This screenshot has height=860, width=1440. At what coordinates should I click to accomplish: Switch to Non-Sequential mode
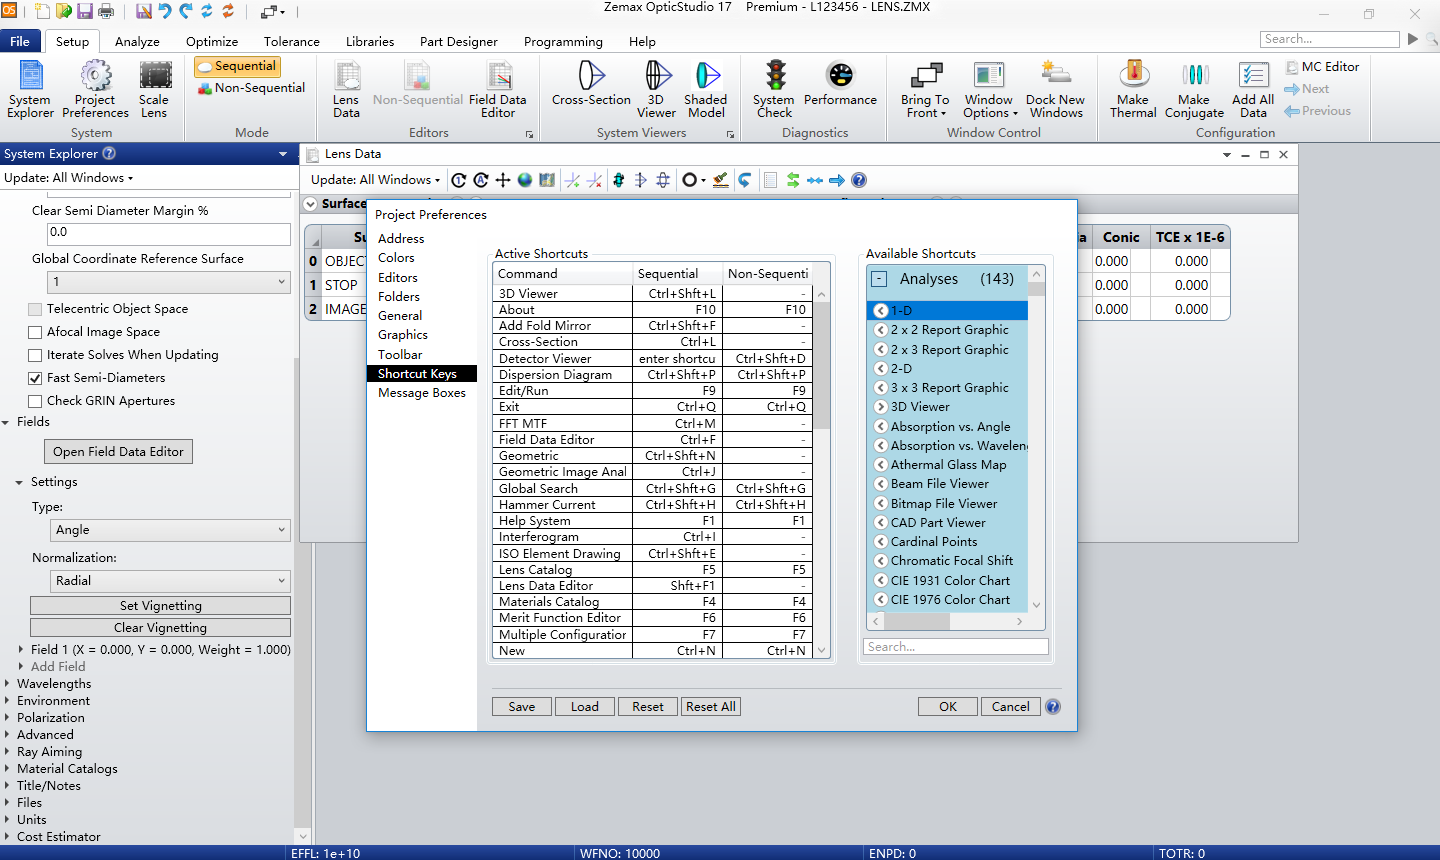pyautogui.click(x=251, y=88)
